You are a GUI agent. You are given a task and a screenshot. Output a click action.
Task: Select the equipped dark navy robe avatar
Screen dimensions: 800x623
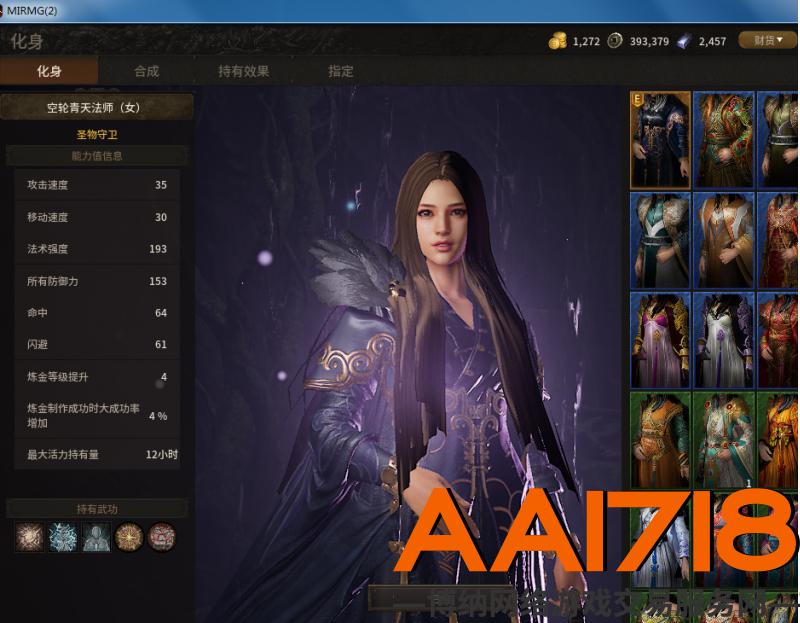[660, 140]
